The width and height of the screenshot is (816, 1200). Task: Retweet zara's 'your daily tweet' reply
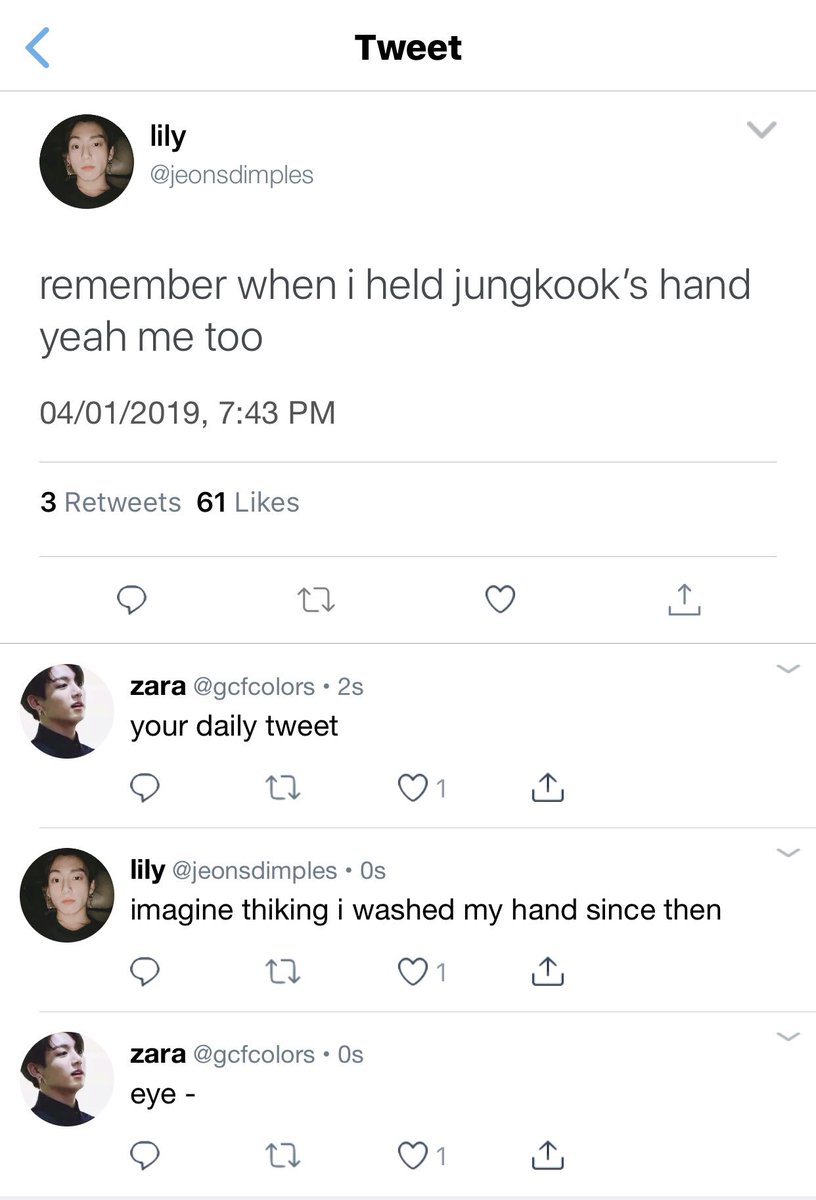[286, 789]
